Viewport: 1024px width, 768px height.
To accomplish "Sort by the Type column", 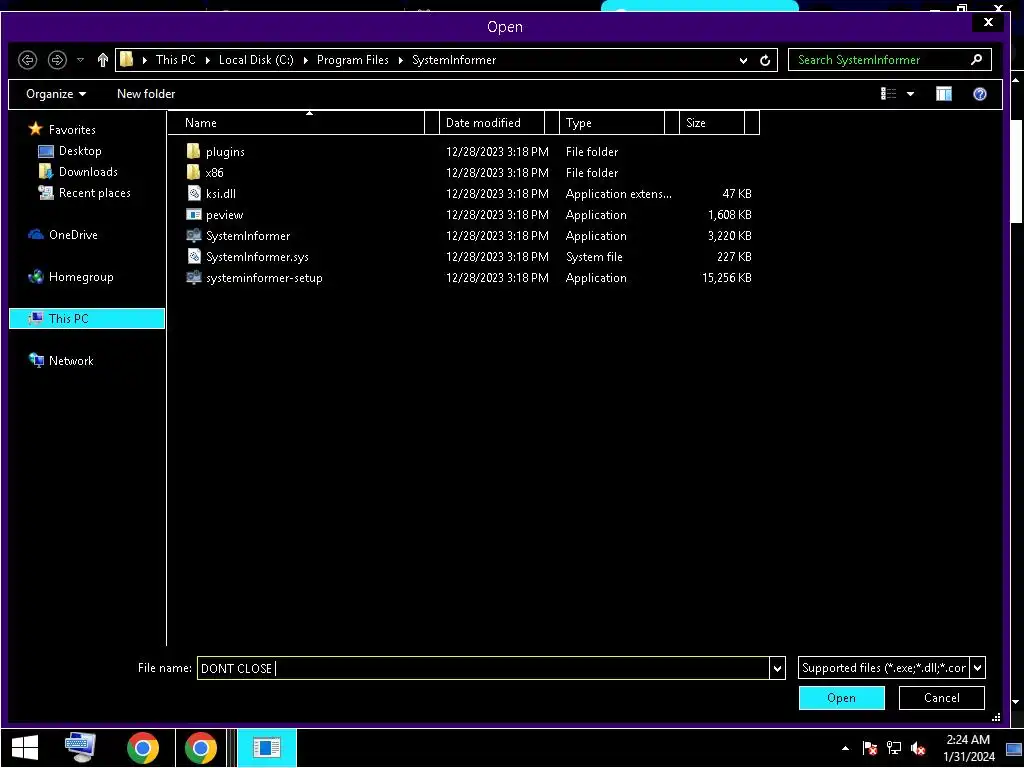I will (612, 123).
